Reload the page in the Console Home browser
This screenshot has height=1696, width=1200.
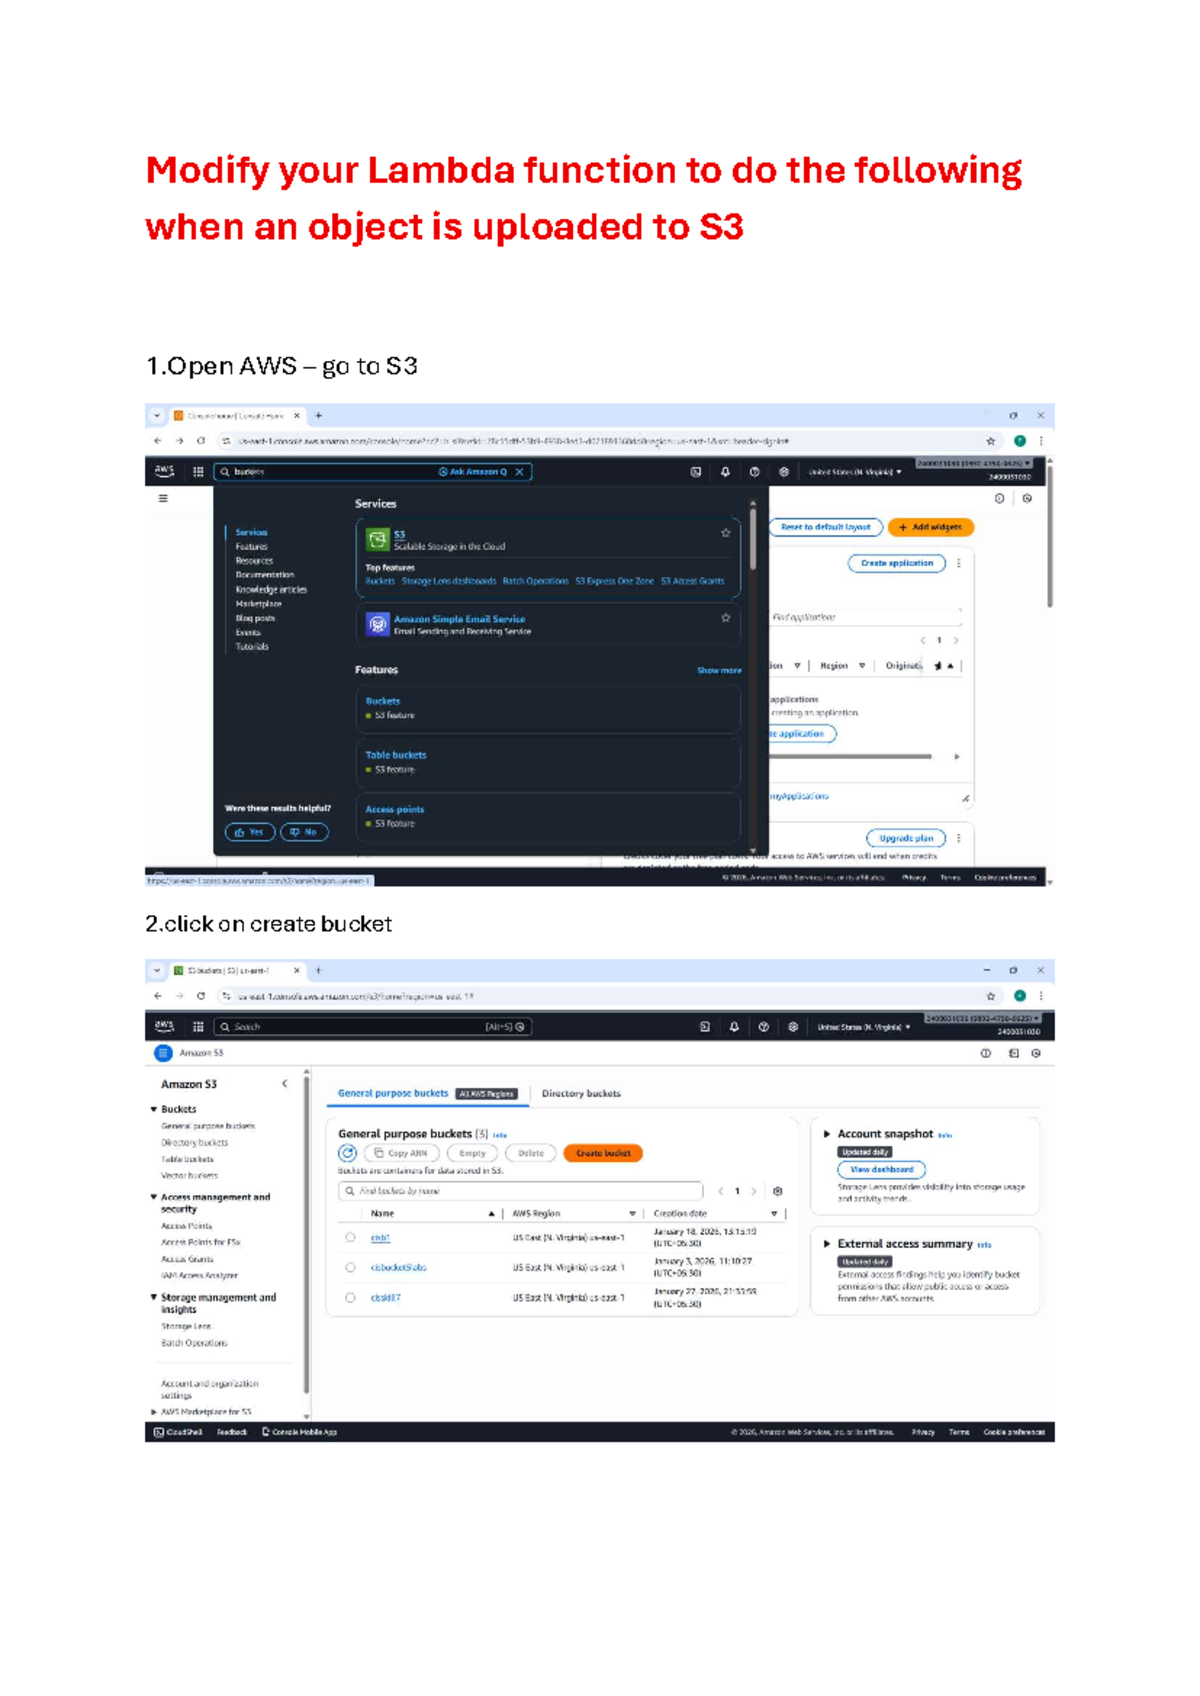(x=201, y=440)
